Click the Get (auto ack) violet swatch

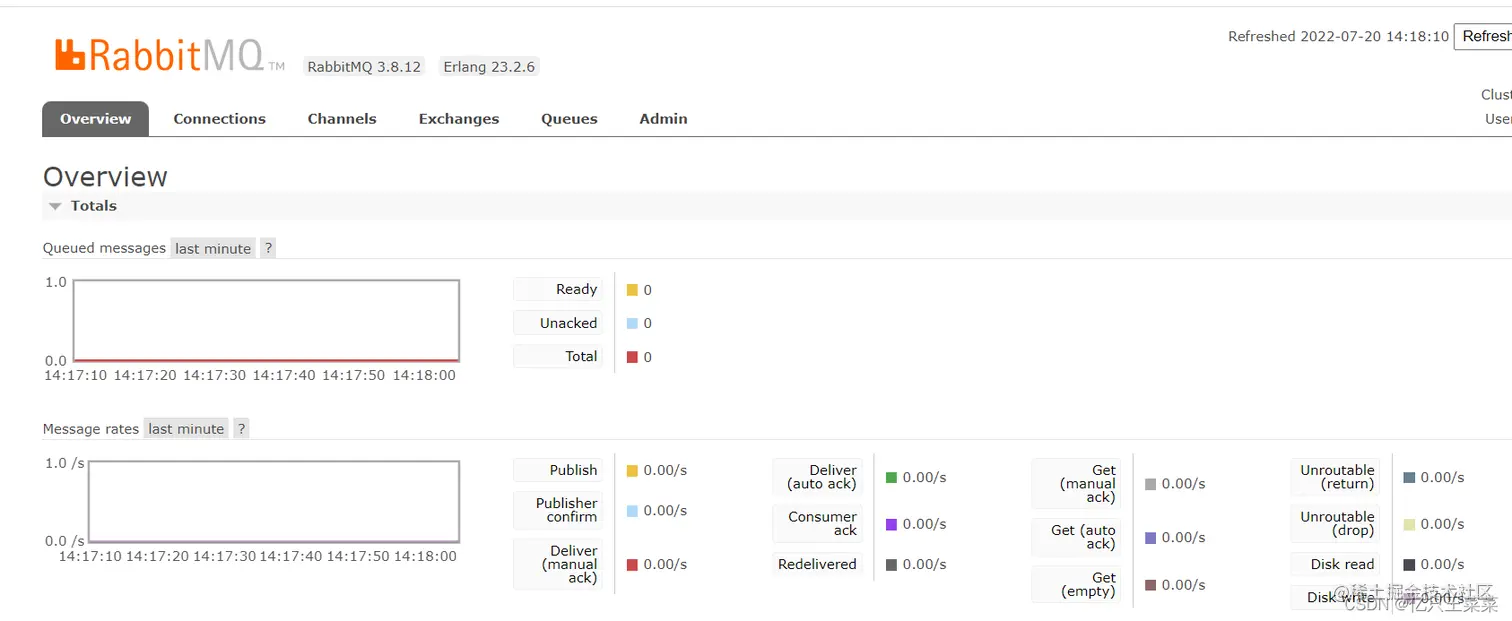(x=1150, y=537)
